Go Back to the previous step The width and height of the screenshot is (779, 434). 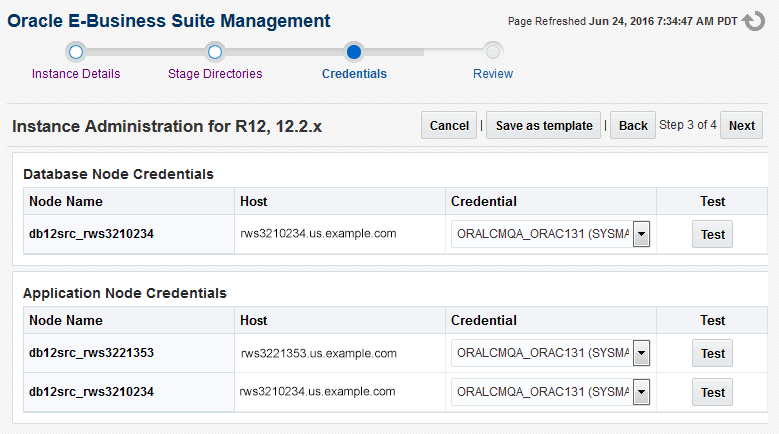tap(633, 125)
